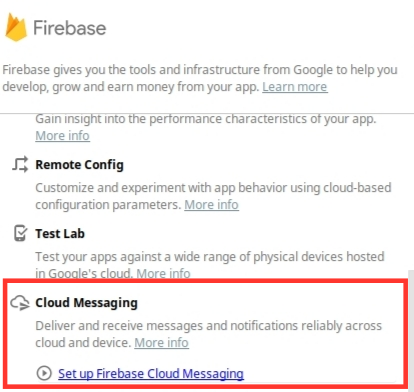Click the Firebase introduction paragraph
The image size is (414, 392).
[200, 78]
